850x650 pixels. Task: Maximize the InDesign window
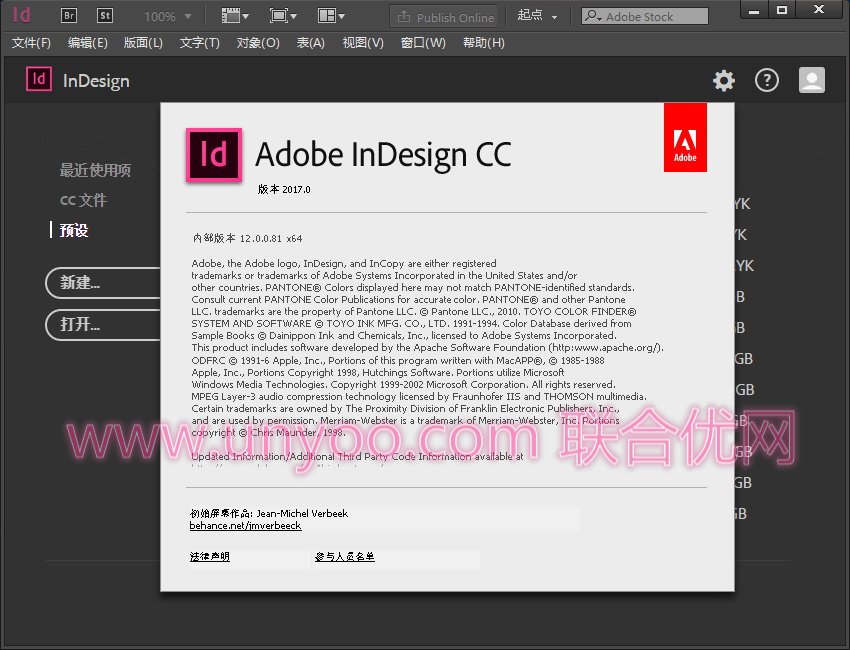click(x=782, y=10)
